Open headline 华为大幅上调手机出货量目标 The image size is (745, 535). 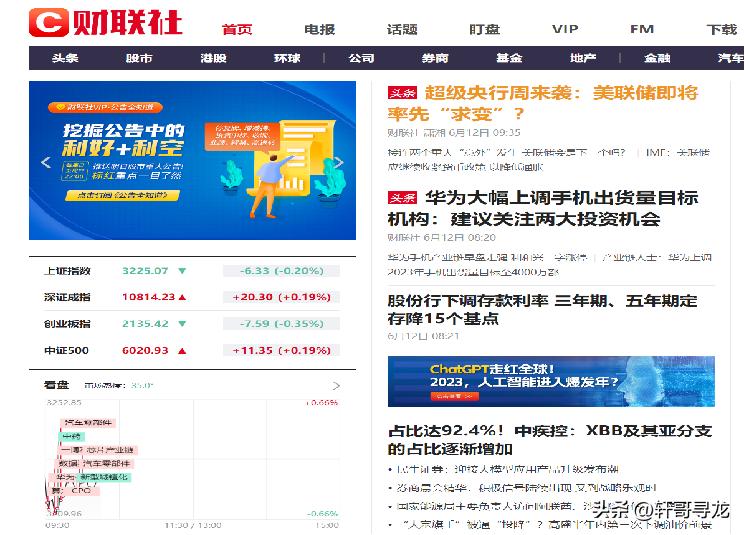pos(543,208)
